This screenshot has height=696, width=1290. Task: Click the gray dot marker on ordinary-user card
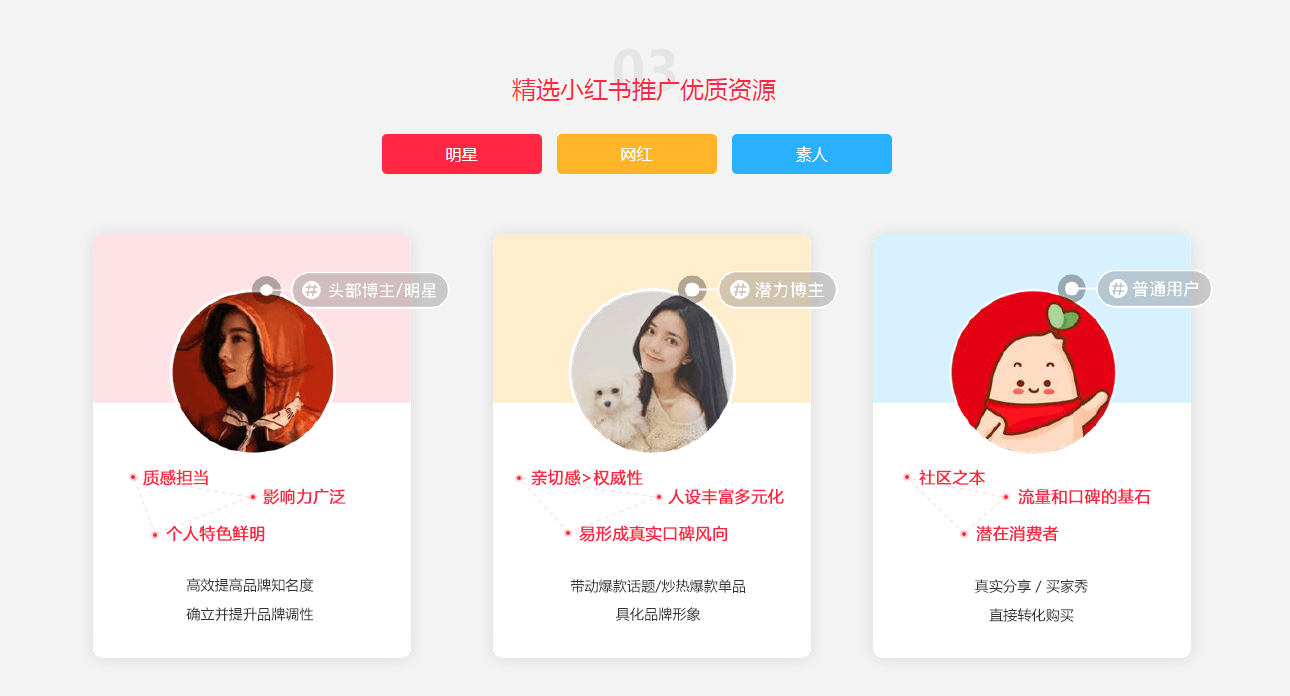(x=1072, y=288)
